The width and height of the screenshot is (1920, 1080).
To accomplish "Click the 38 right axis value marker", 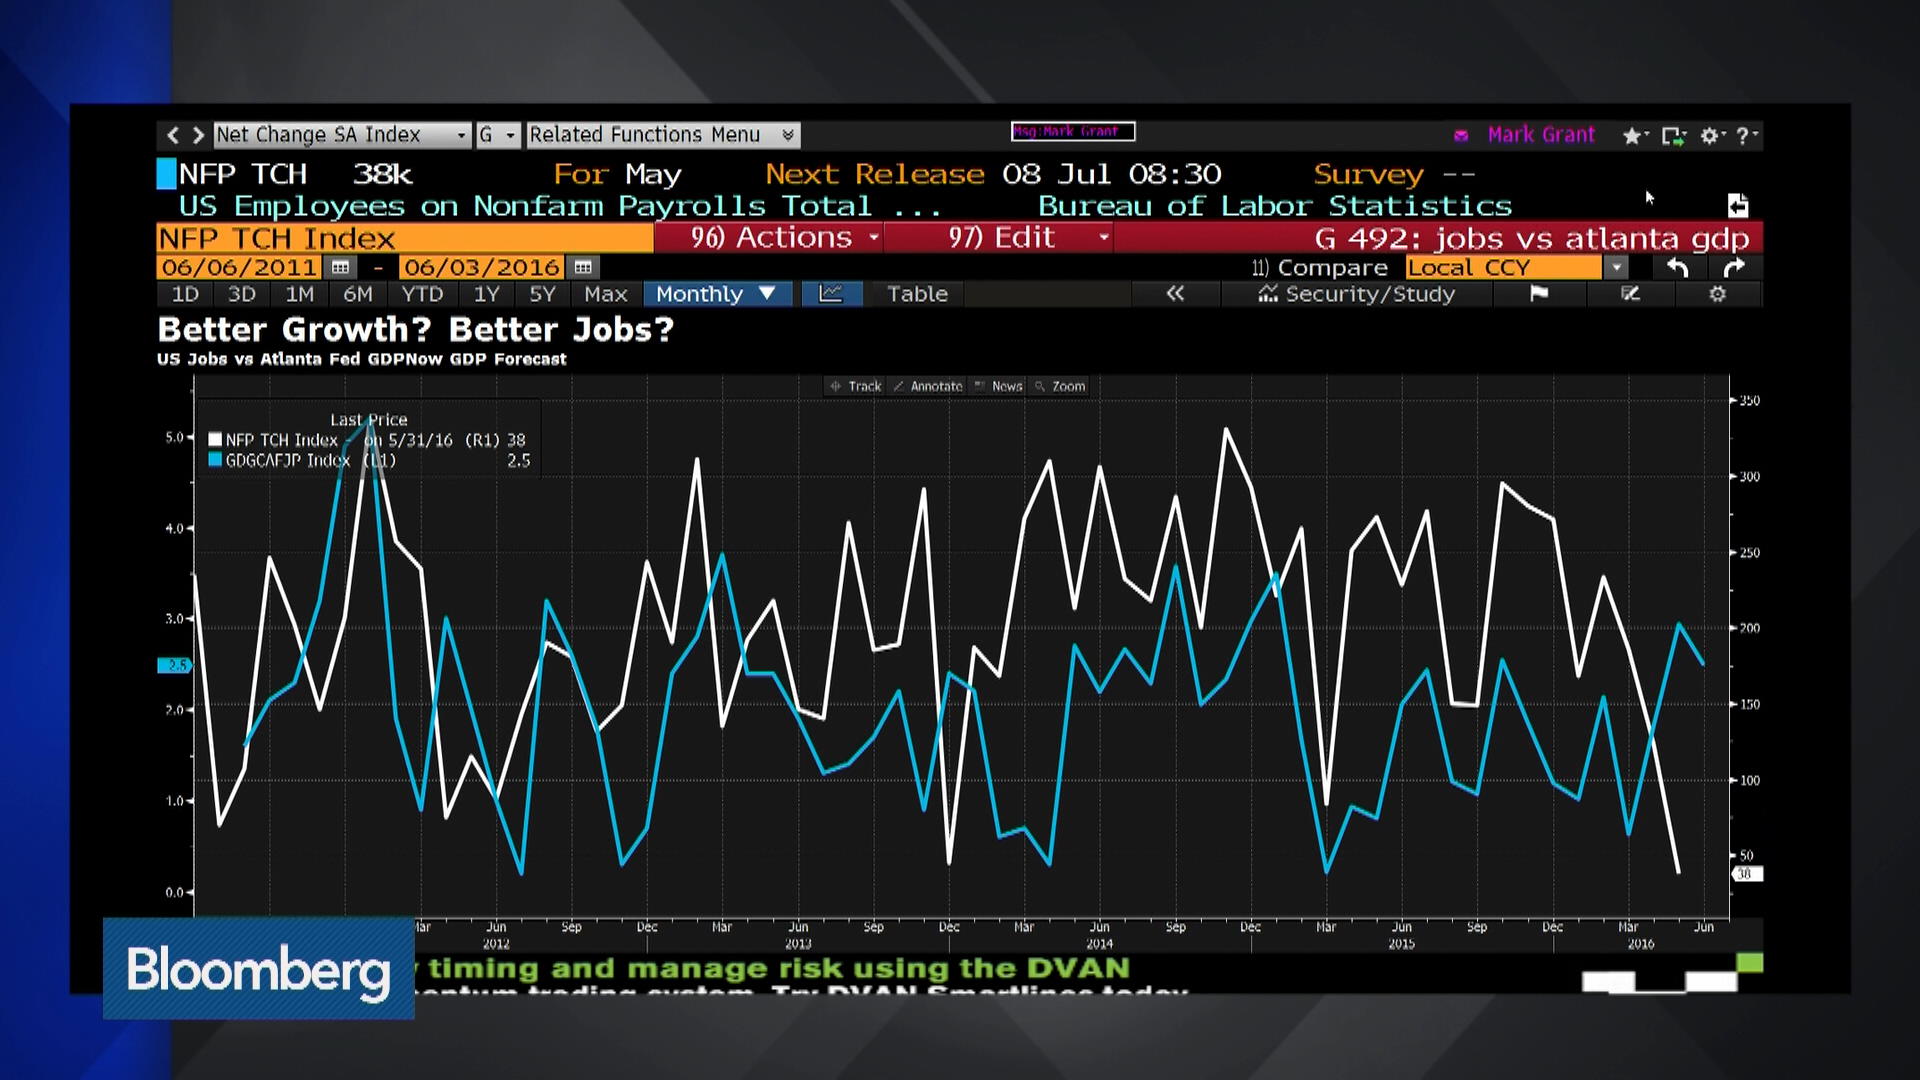I will pyautogui.click(x=1746, y=874).
